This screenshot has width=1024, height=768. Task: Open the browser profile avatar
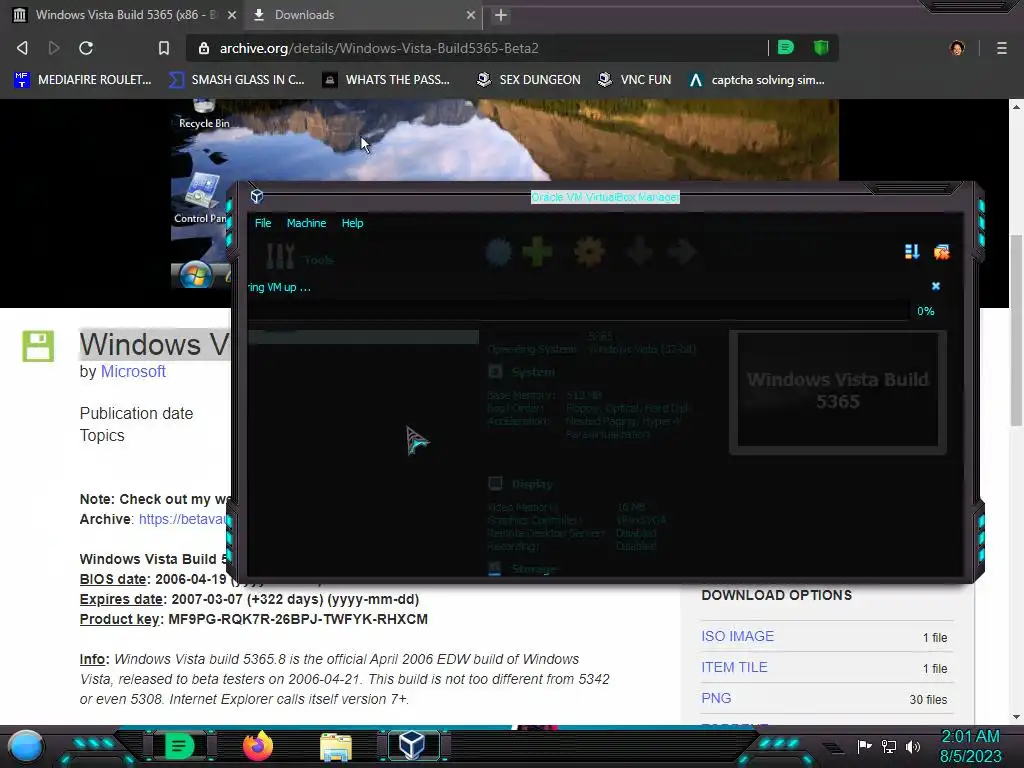tap(957, 48)
